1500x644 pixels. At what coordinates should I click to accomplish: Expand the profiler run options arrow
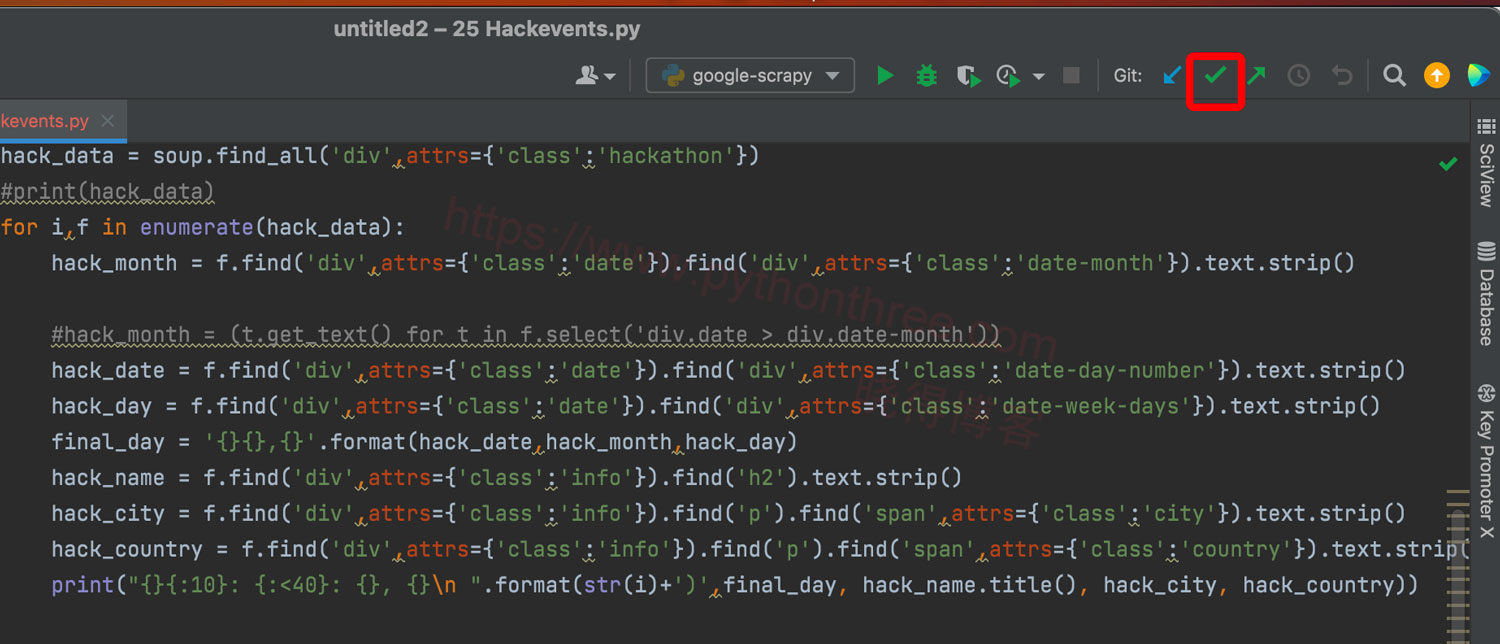tap(1038, 76)
